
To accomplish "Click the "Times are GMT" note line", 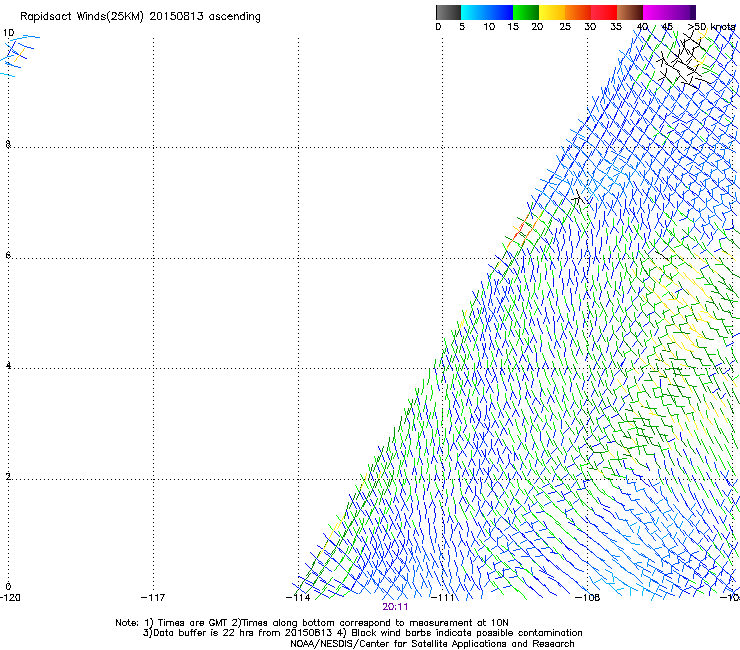I will click(x=311, y=623).
